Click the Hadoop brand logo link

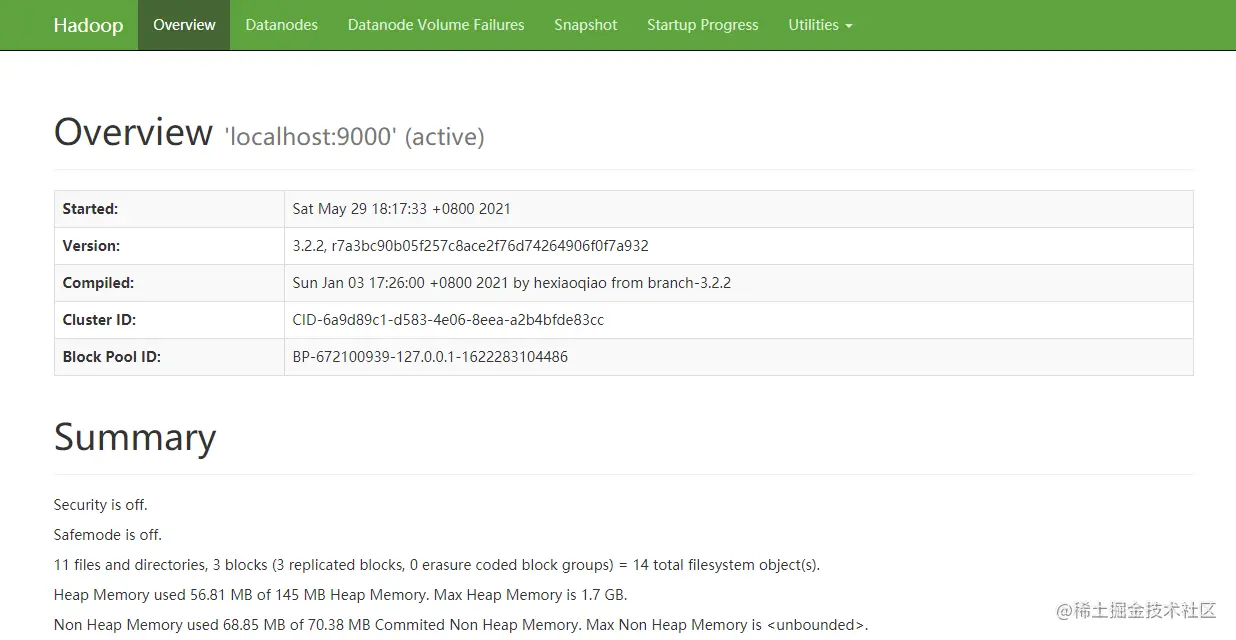click(88, 25)
